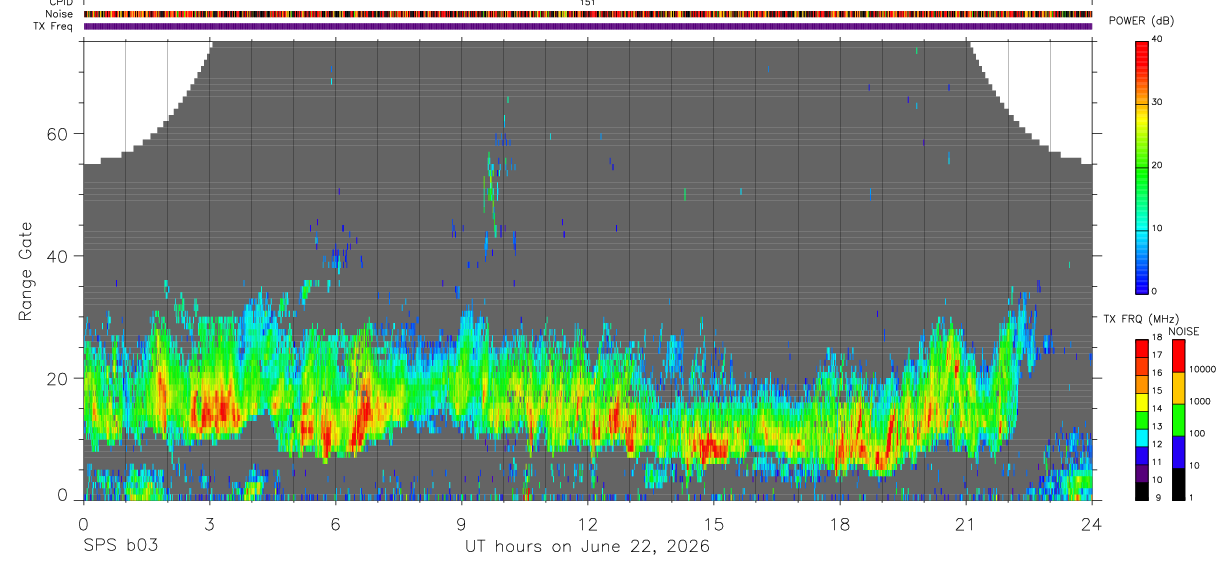This screenshot has height=567, width=1228.
Task: Click the purple TX Freq strip
Action: click(588, 26)
